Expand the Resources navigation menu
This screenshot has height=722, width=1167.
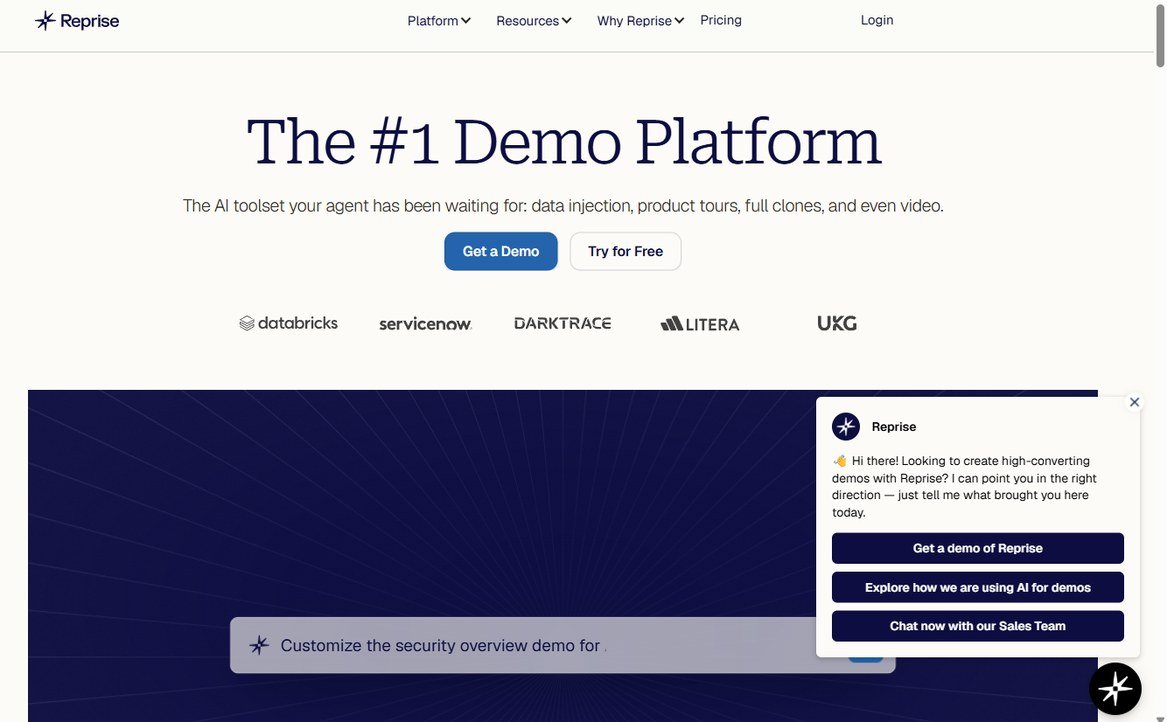[534, 21]
